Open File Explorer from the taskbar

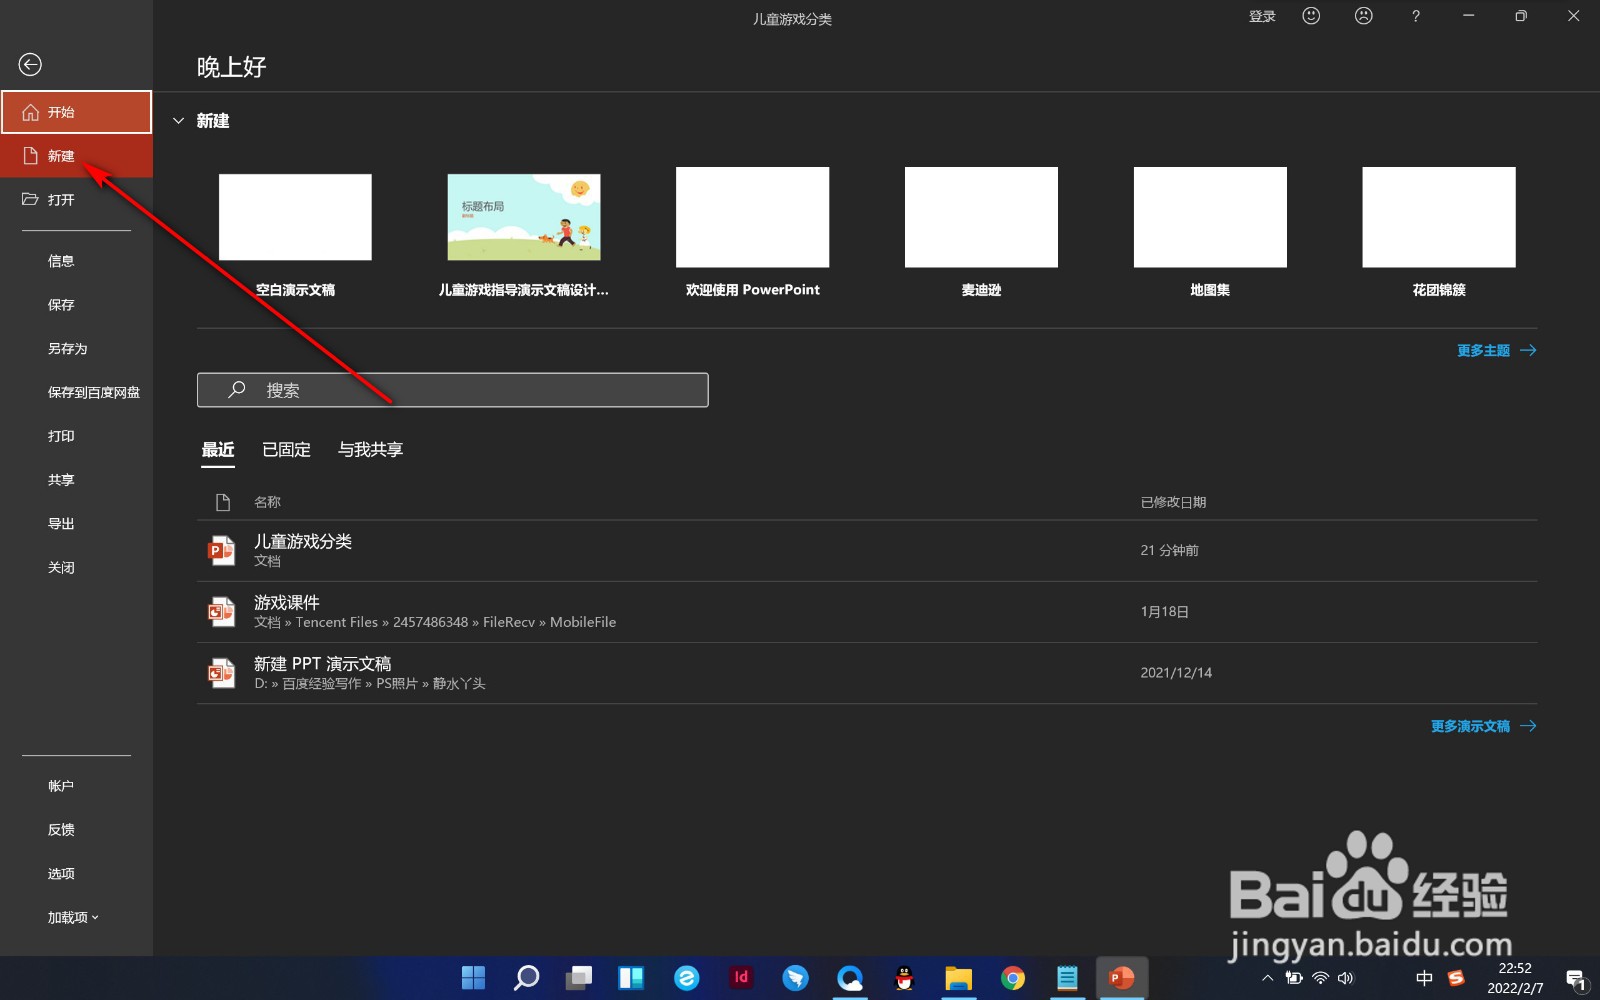click(958, 978)
